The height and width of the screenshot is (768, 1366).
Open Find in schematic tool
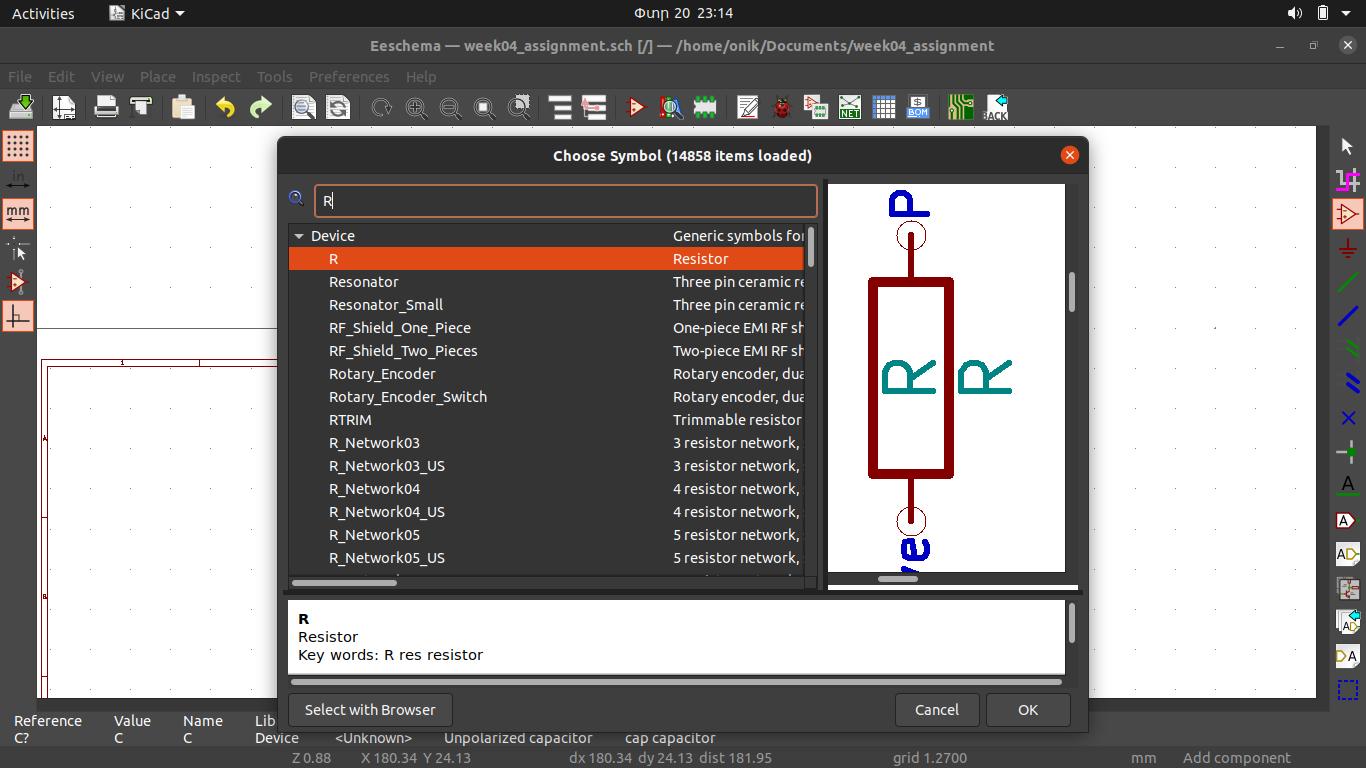click(x=304, y=107)
